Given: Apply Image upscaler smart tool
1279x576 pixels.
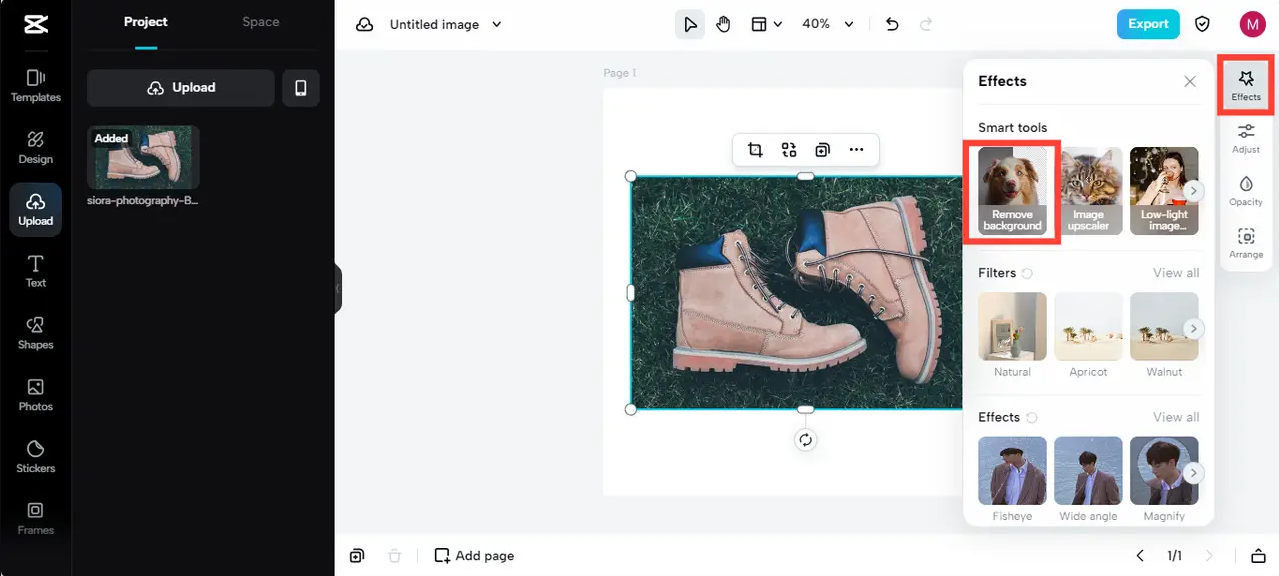Looking at the screenshot, I should pyautogui.click(x=1088, y=191).
